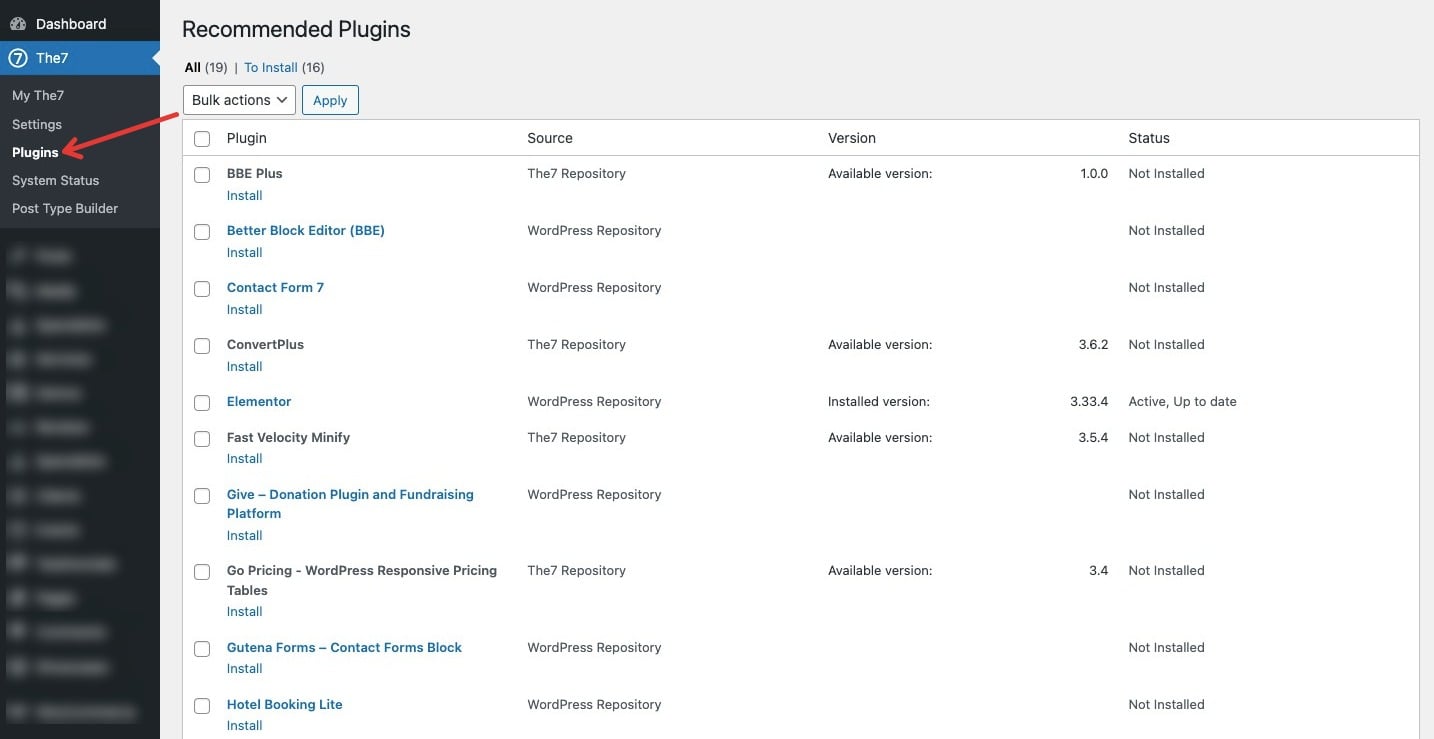Mark the Hotel Booking Lite checkbox

(x=202, y=706)
